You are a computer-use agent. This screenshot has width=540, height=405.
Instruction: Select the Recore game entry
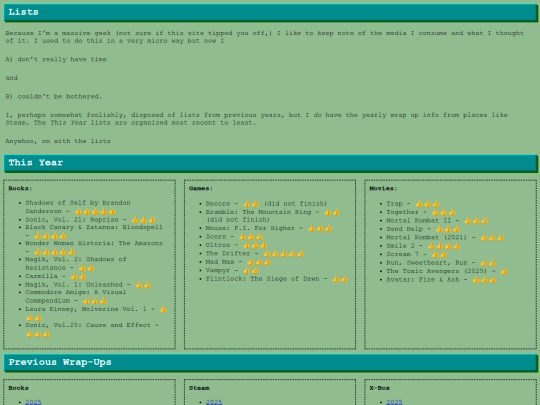266,204
